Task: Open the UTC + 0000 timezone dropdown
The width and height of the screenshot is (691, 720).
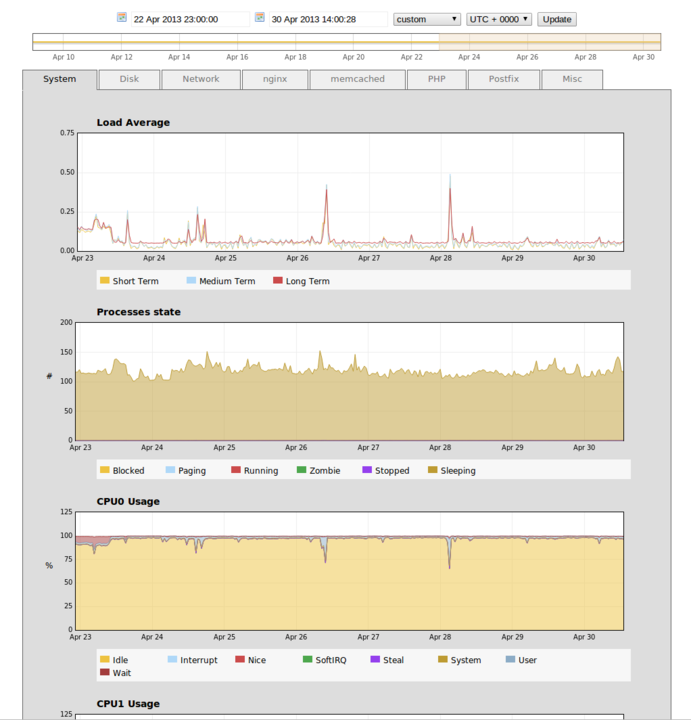Action: pos(498,19)
